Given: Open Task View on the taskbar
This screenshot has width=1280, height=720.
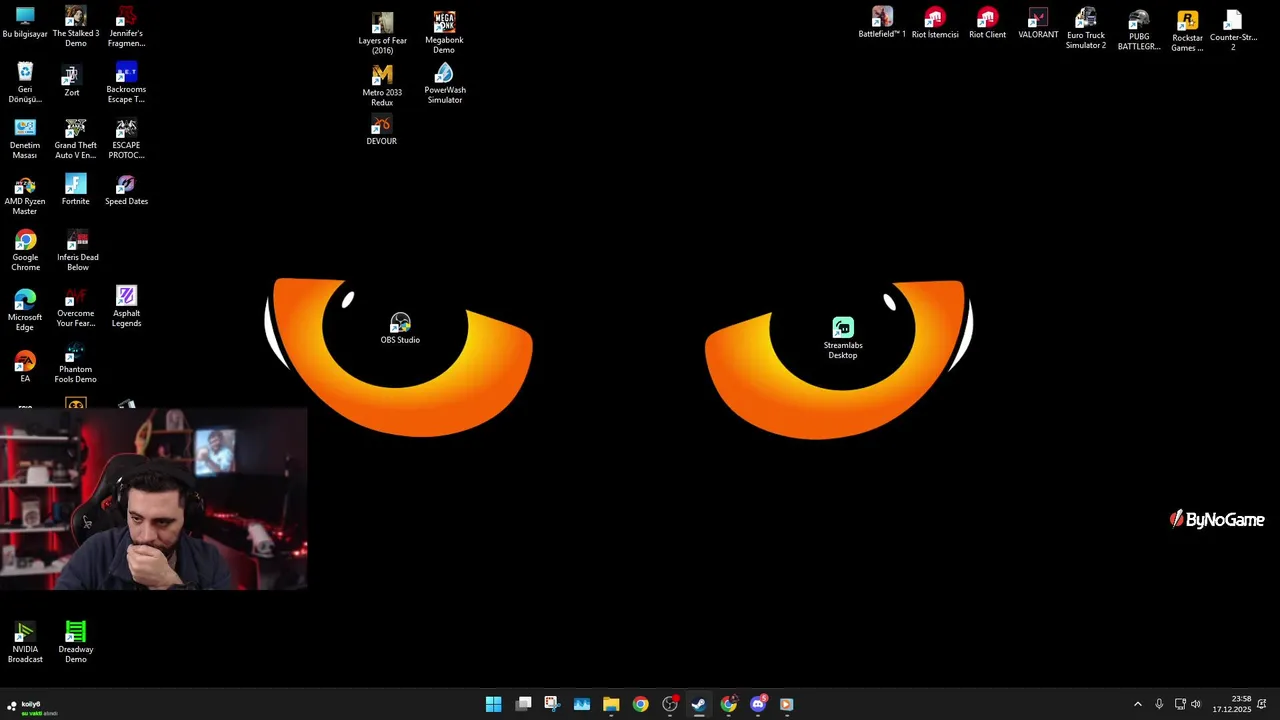Looking at the screenshot, I should tap(523, 704).
